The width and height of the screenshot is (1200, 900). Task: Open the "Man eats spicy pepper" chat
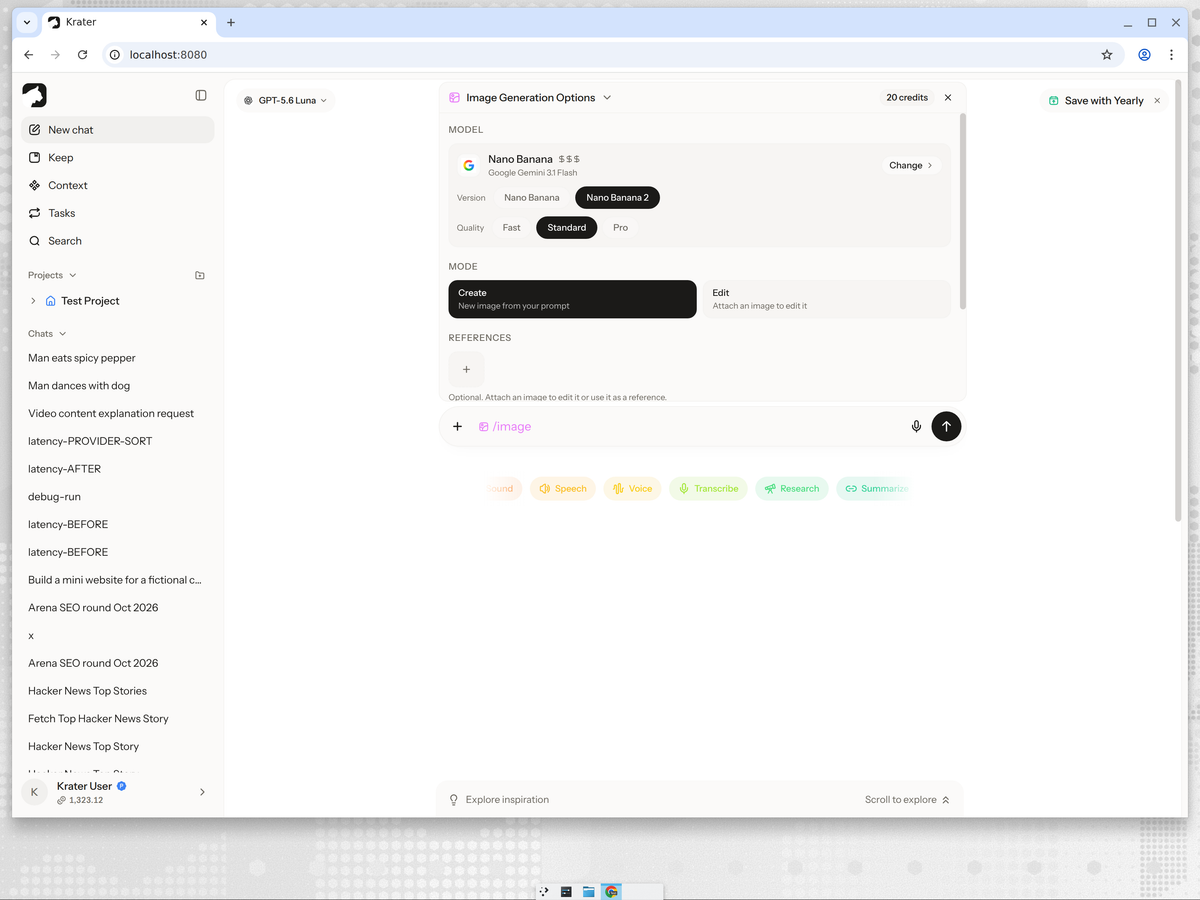[117, 358]
